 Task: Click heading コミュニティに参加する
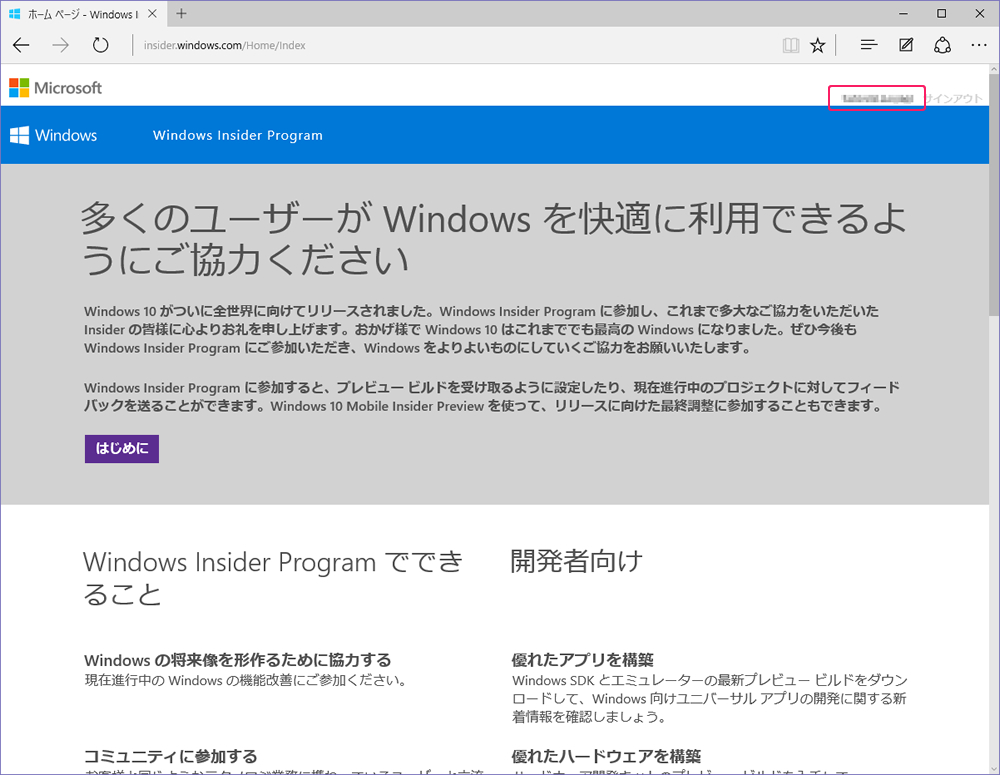[x=171, y=756]
